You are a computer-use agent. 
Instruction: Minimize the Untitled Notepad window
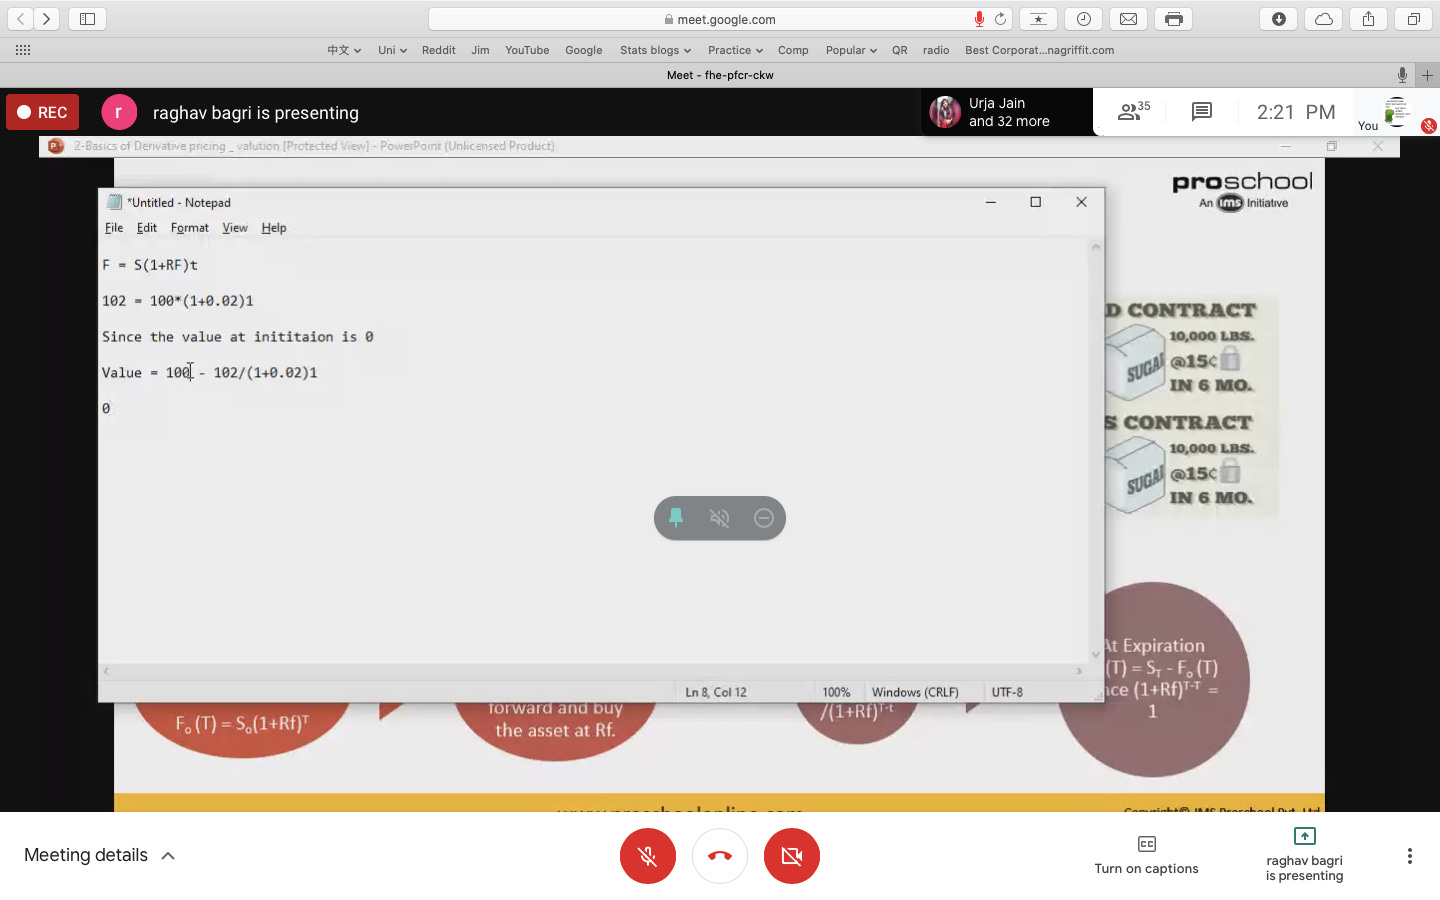(x=991, y=202)
